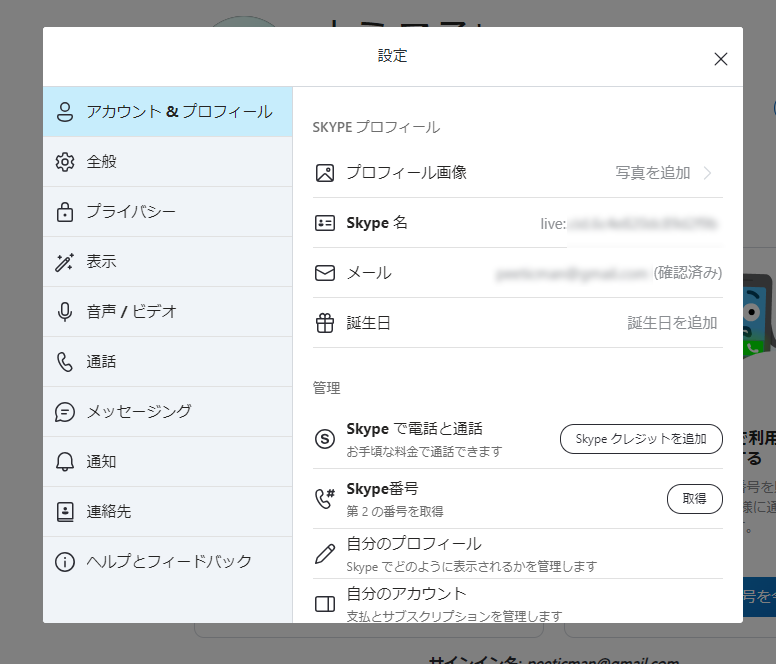Click the お手頃な料金で通話できます text

424,451
